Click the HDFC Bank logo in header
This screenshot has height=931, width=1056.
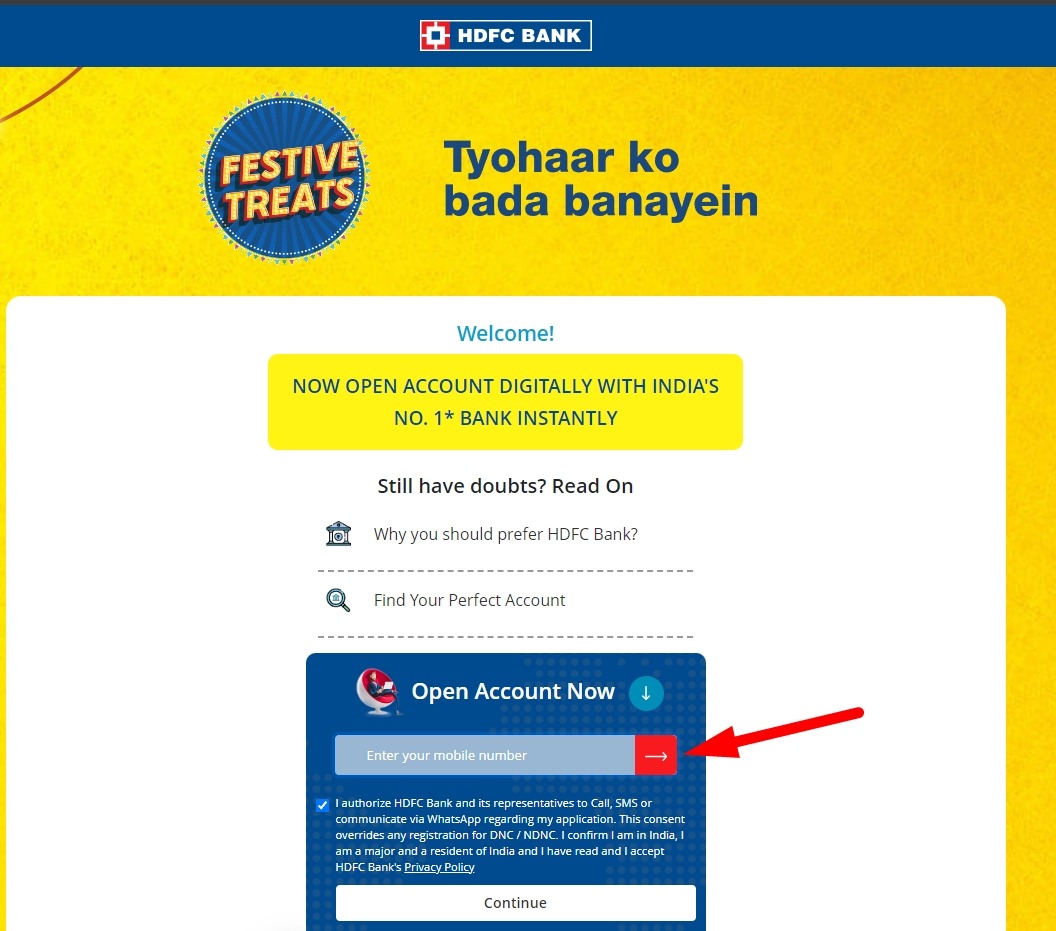click(x=505, y=36)
